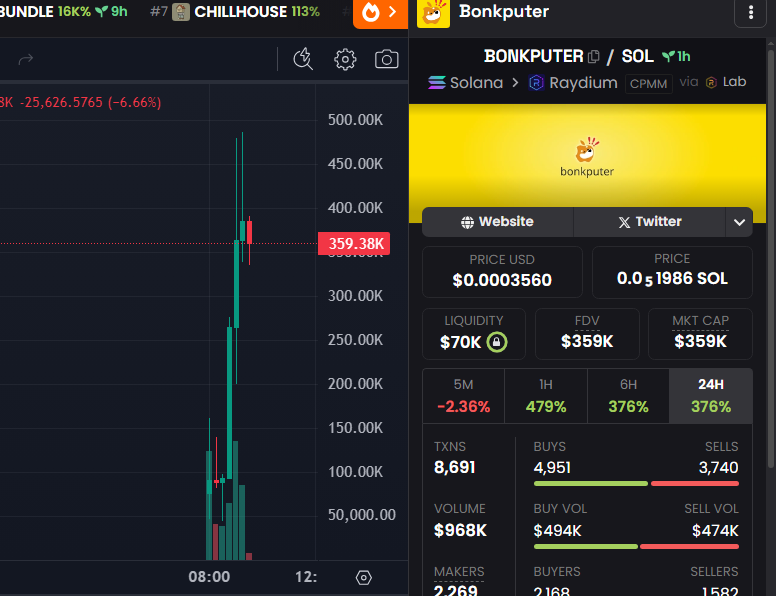
Task: Click the Raydium DEX logo icon
Action: click(536, 83)
